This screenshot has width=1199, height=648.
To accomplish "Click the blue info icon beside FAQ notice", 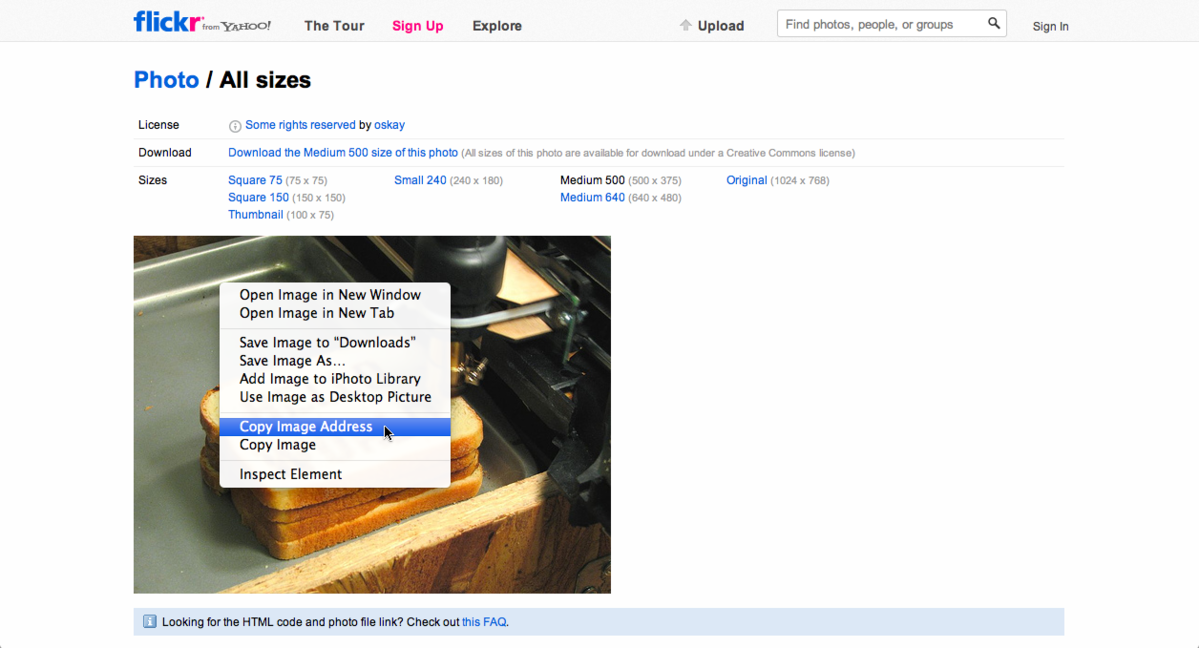I will click(x=149, y=622).
